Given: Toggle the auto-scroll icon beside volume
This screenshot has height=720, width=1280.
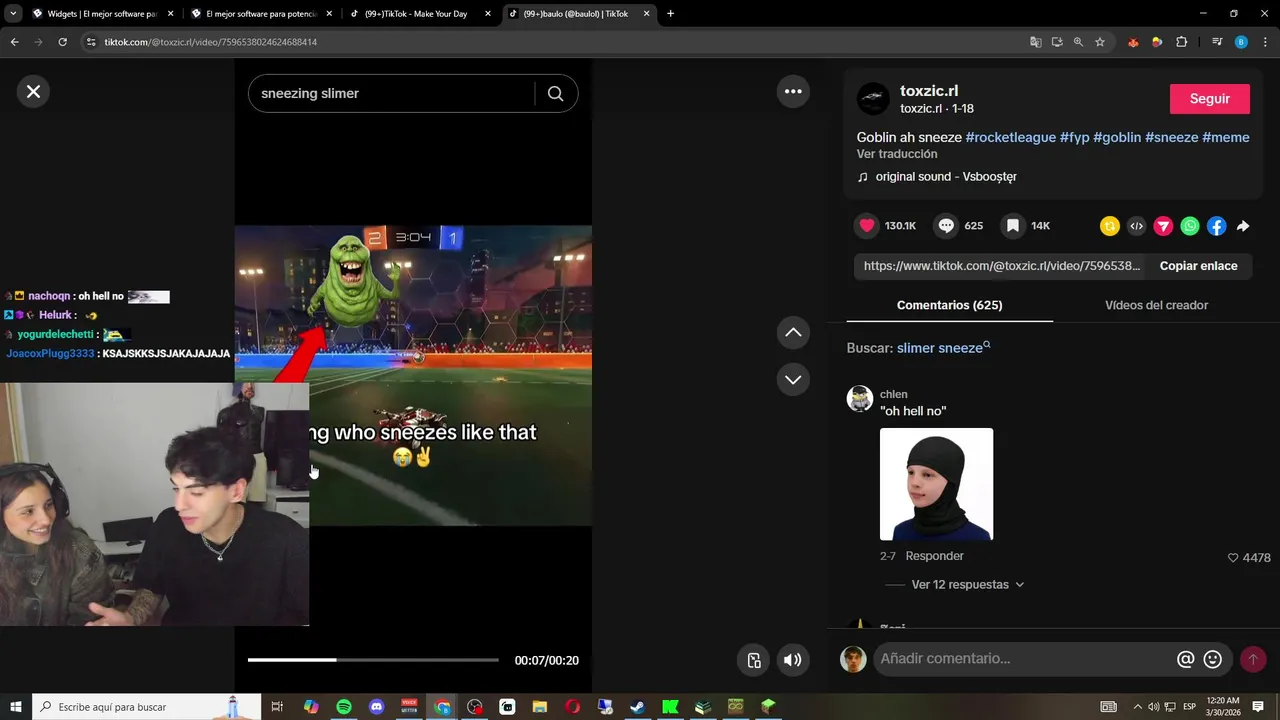Looking at the screenshot, I should point(754,660).
